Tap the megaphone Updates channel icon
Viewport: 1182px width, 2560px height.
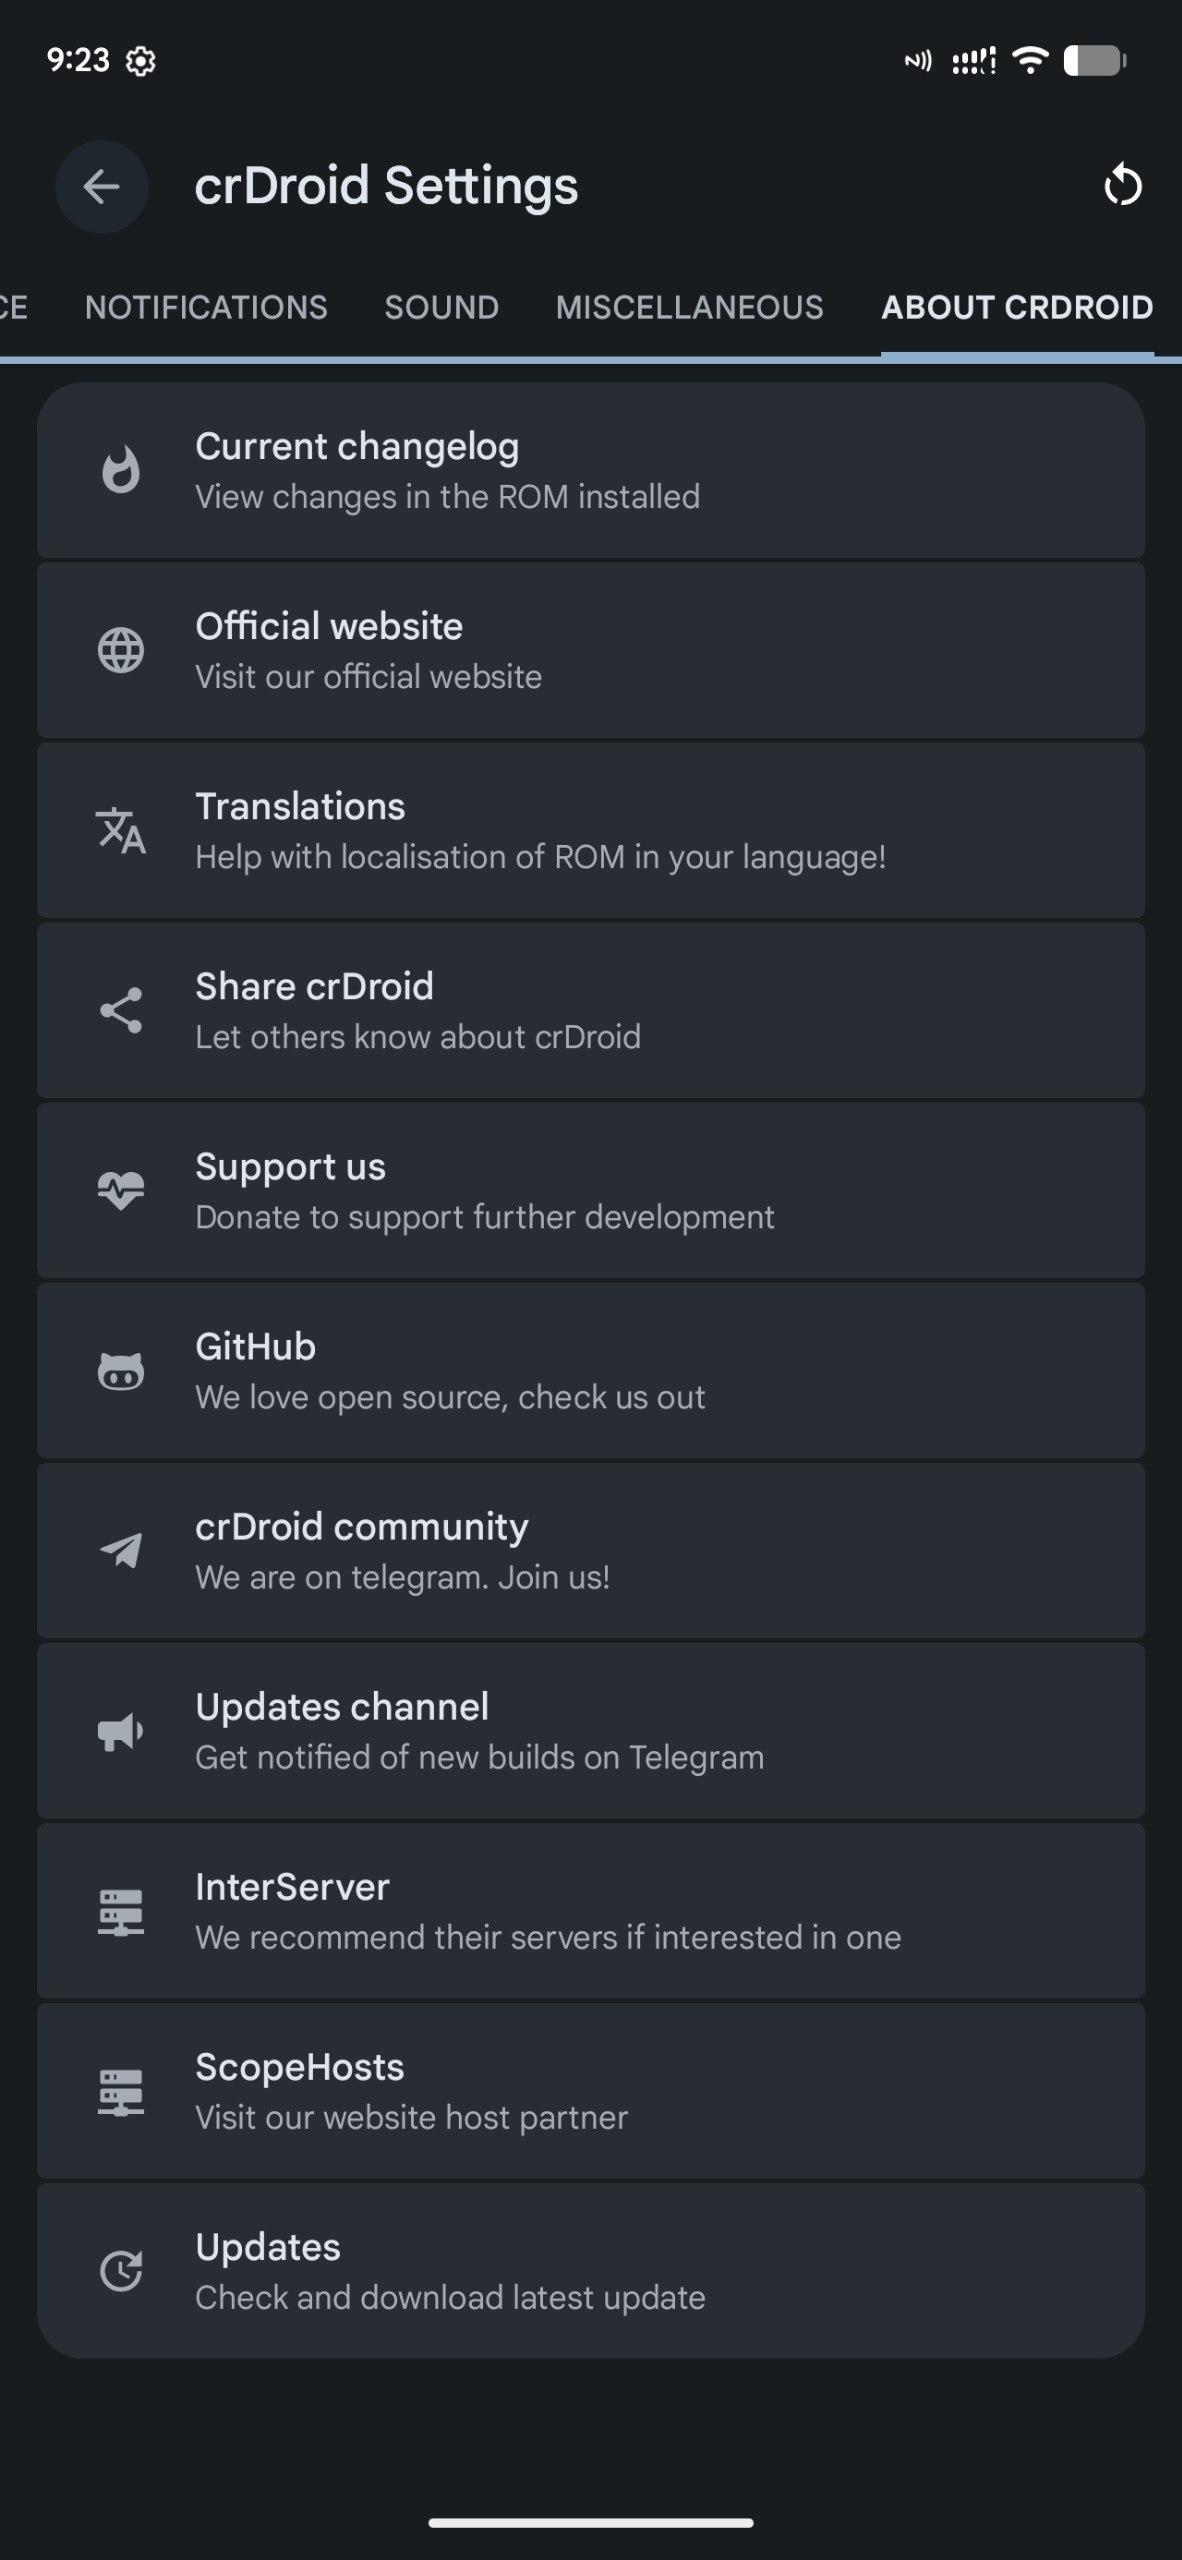coord(121,1731)
